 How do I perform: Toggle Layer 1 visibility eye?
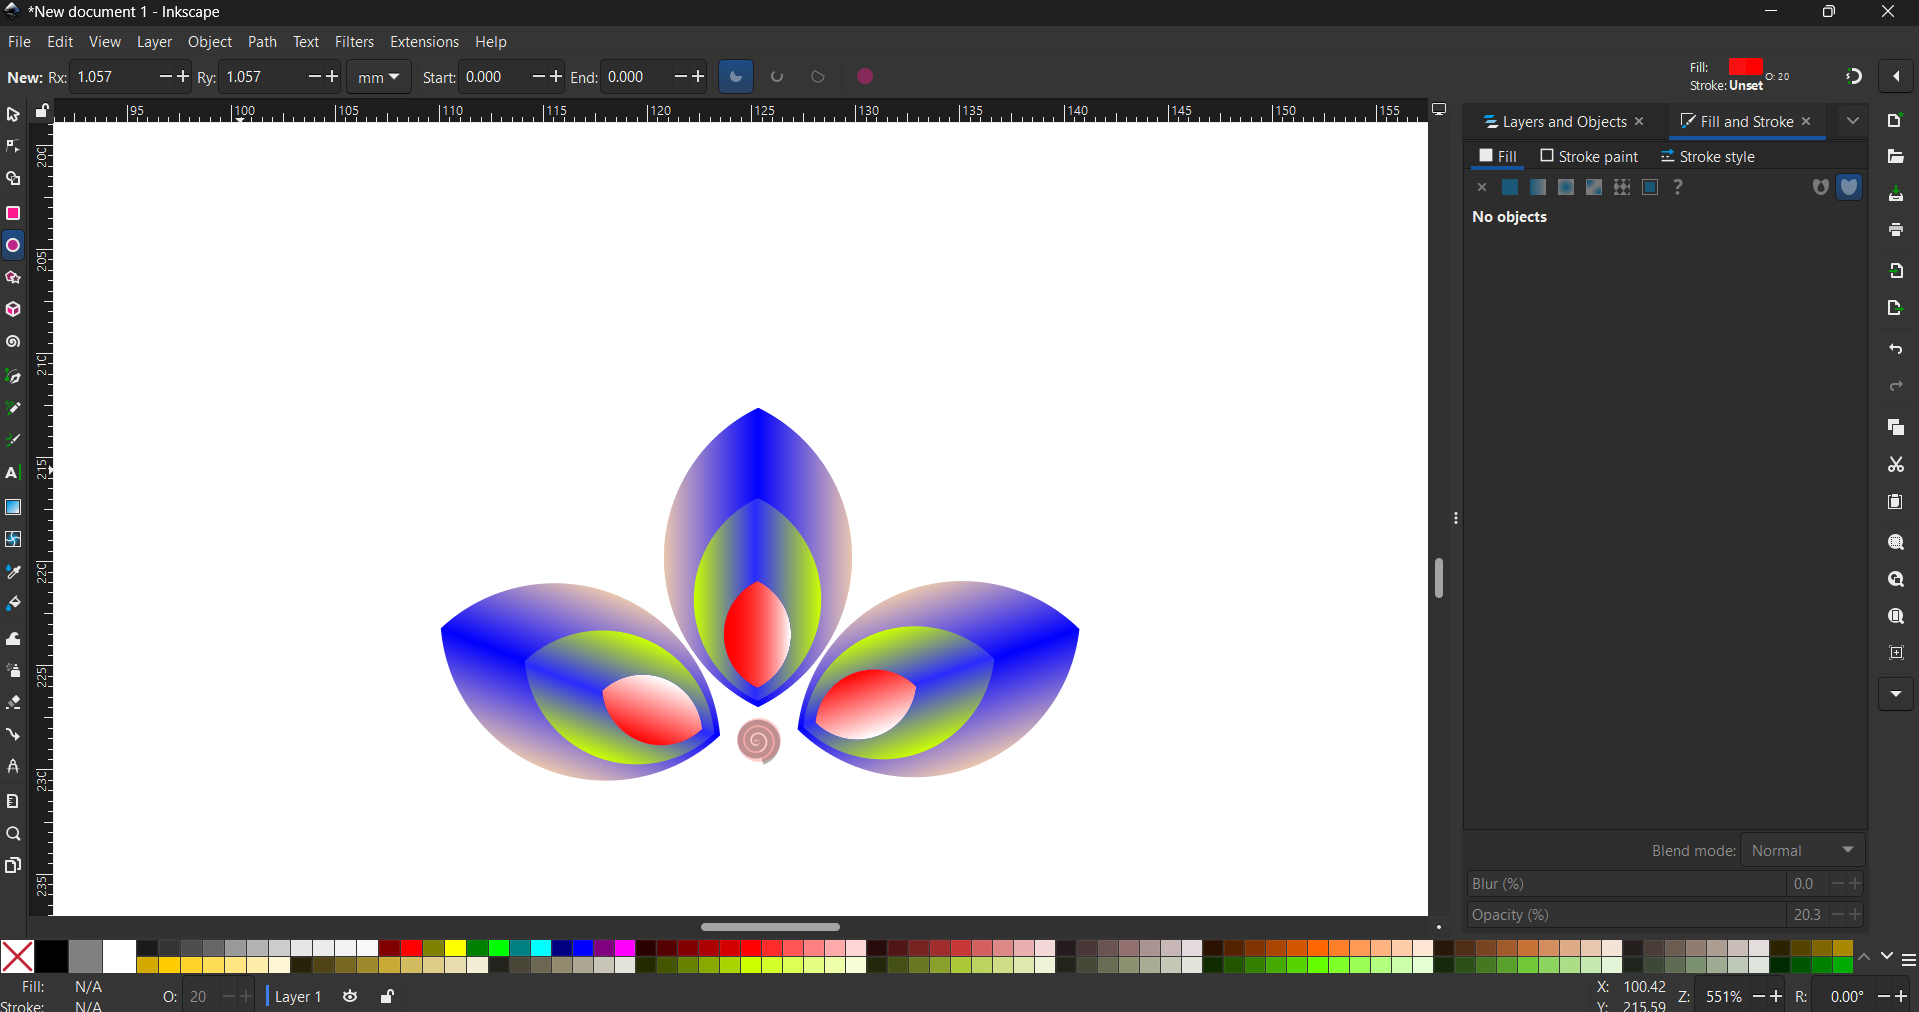pos(350,996)
